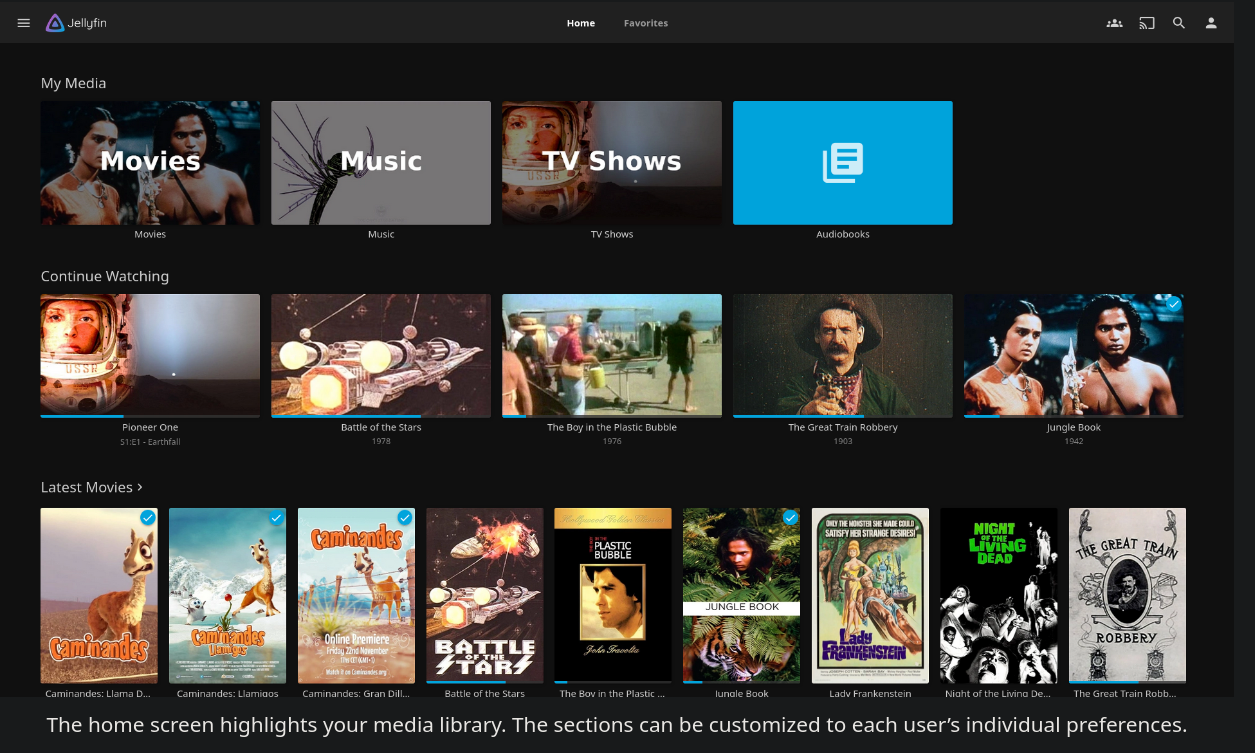Click 'Jungle Book' title in Continue Watching
The image size is (1255, 753).
point(1074,427)
